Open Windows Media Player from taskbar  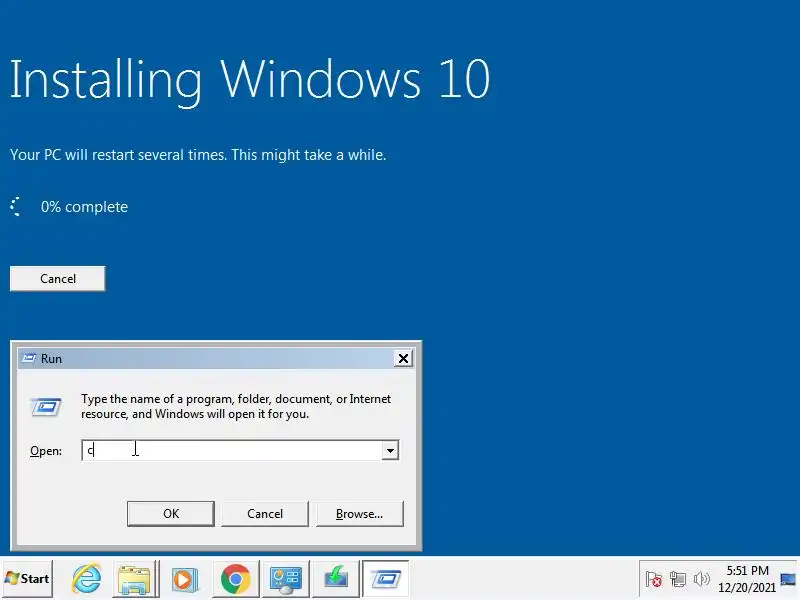point(184,579)
